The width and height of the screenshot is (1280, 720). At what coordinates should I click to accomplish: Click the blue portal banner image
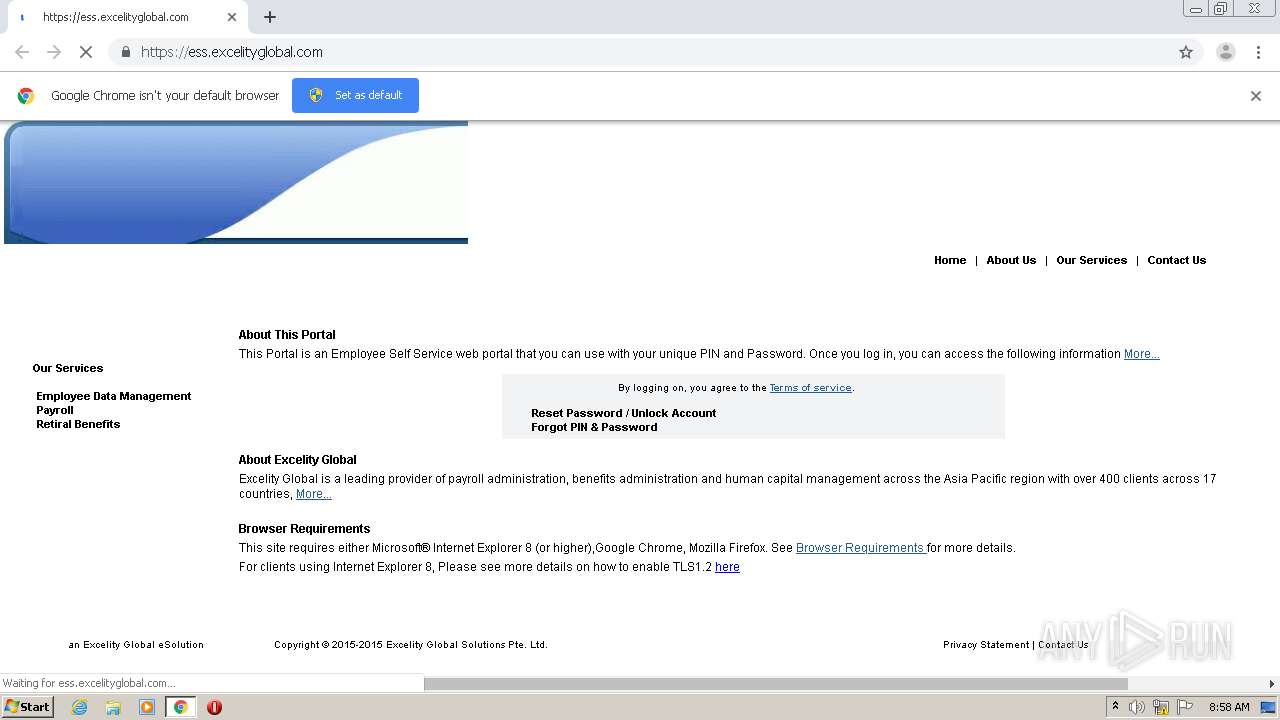click(236, 182)
